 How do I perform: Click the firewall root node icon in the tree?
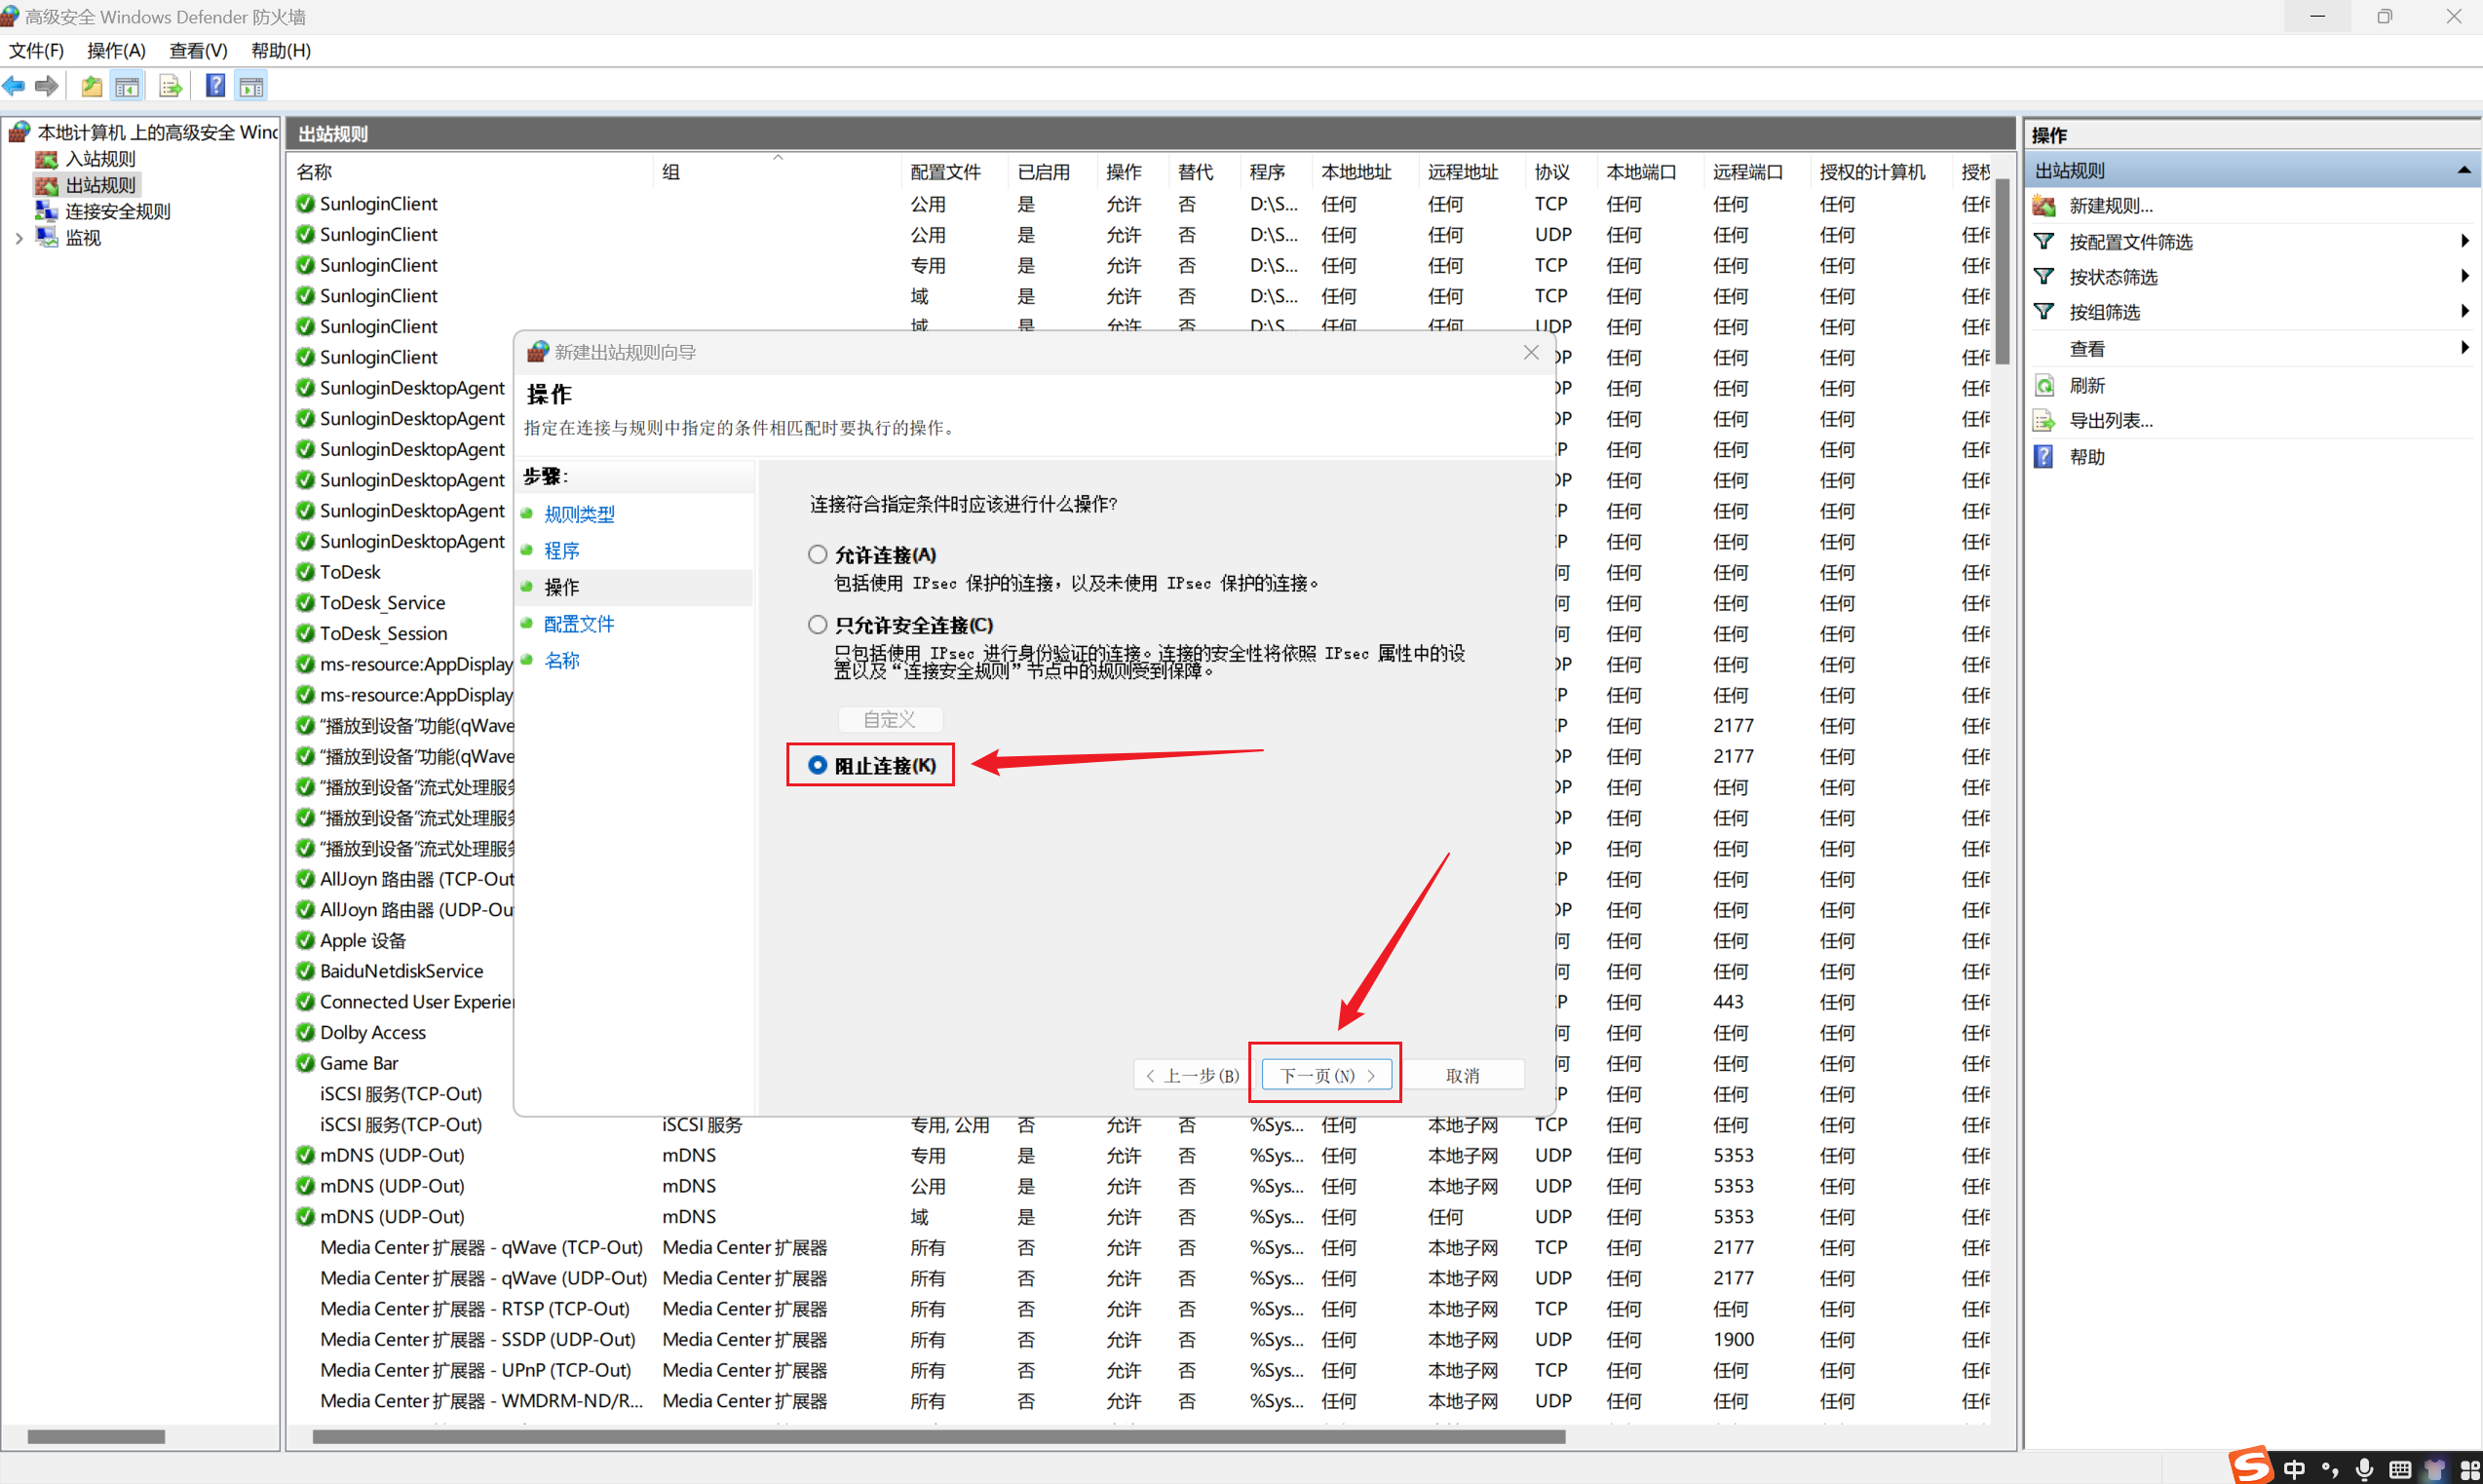pyautogui.click(x=18, y=132)
